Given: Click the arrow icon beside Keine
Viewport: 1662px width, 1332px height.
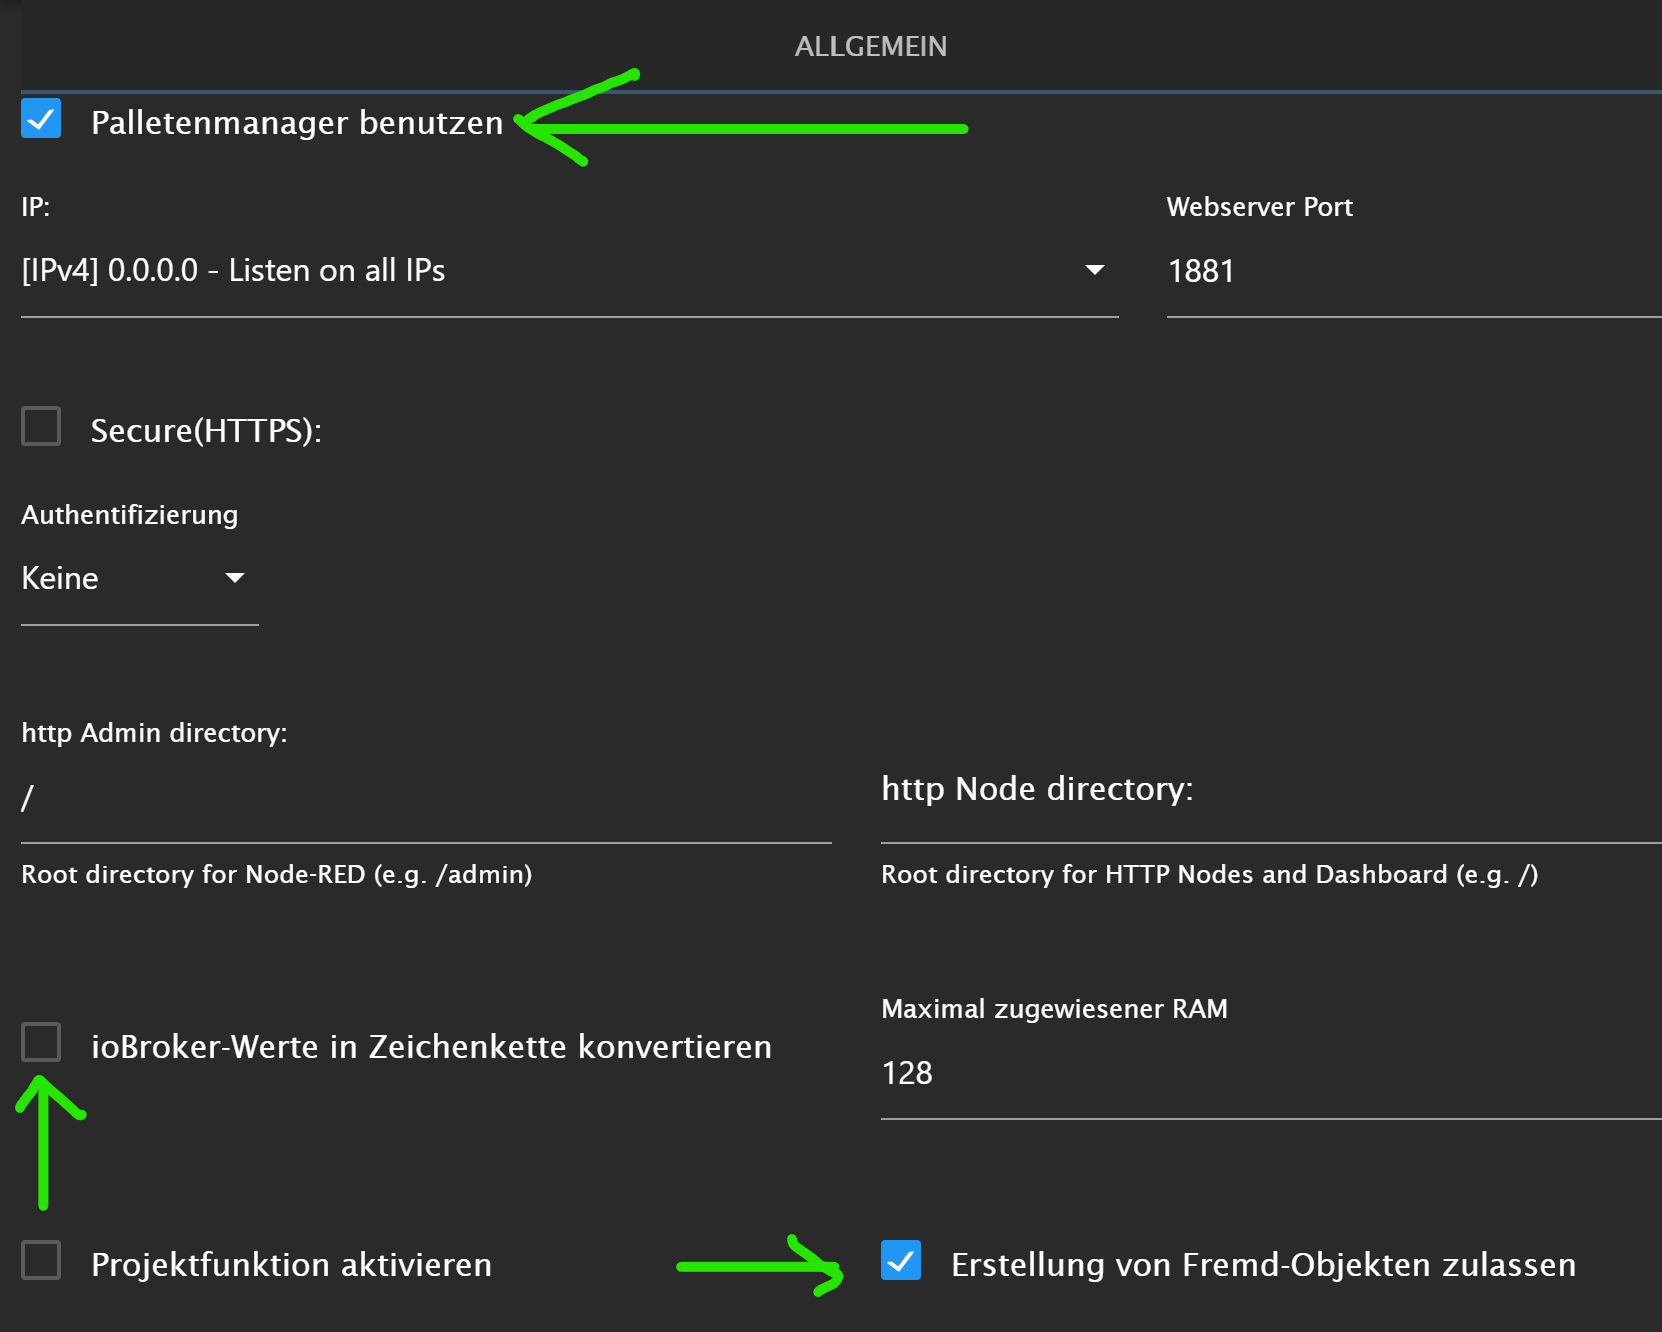Looking at the screenshot, I should coord(235,578).
